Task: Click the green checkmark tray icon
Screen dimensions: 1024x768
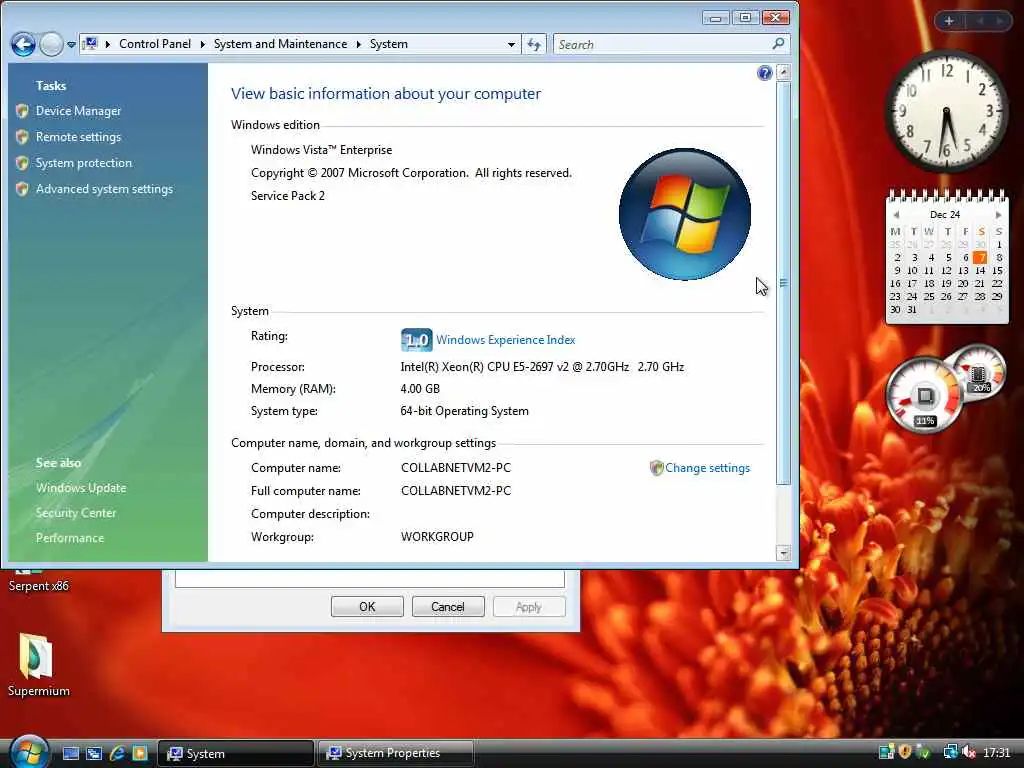Action: click(924, 752)
